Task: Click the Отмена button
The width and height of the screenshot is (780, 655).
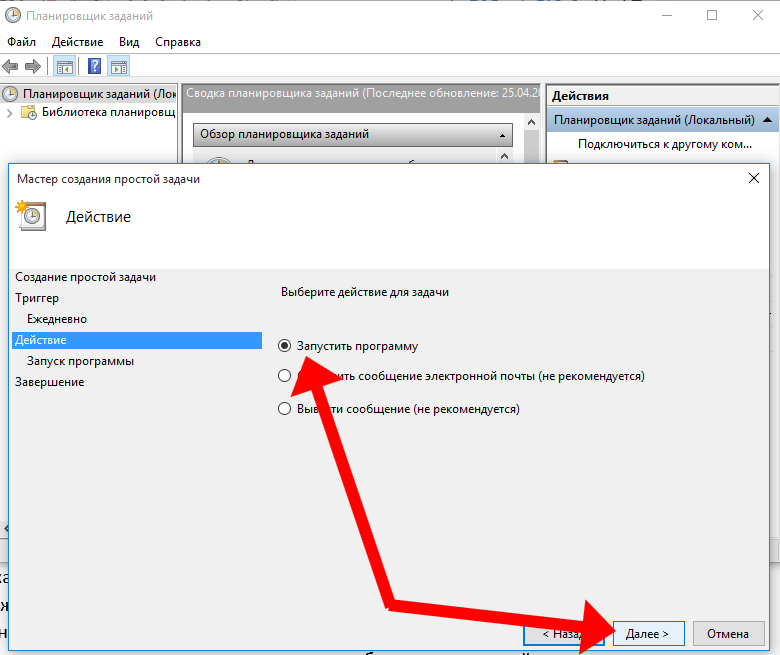Action: 727,634
